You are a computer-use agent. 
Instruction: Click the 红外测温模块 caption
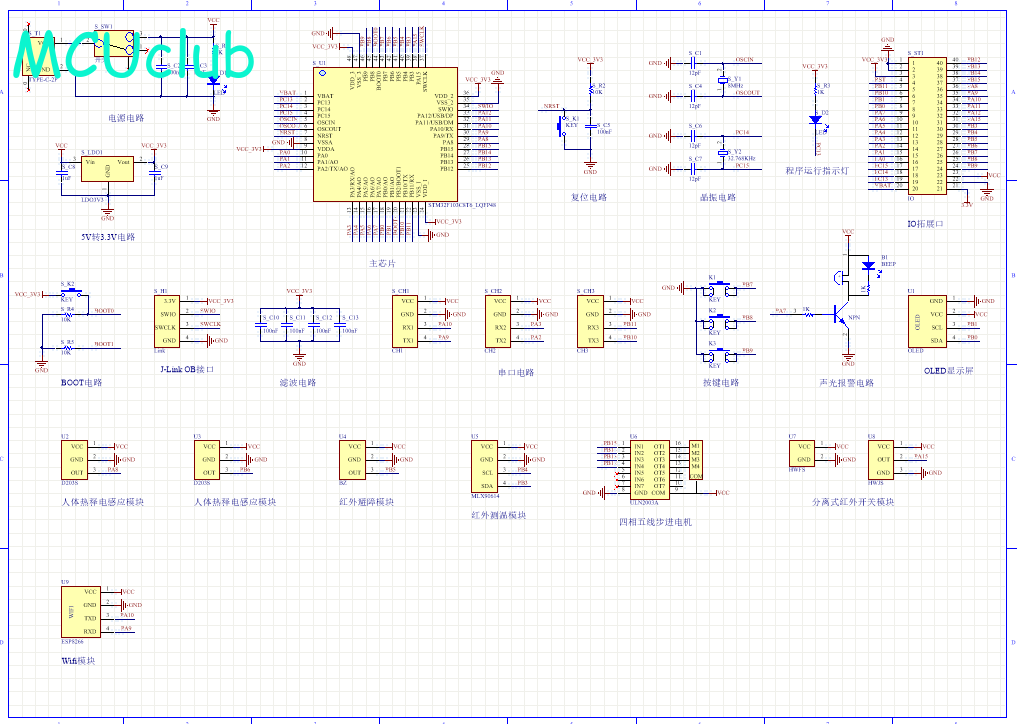click(x=499, y=515)
